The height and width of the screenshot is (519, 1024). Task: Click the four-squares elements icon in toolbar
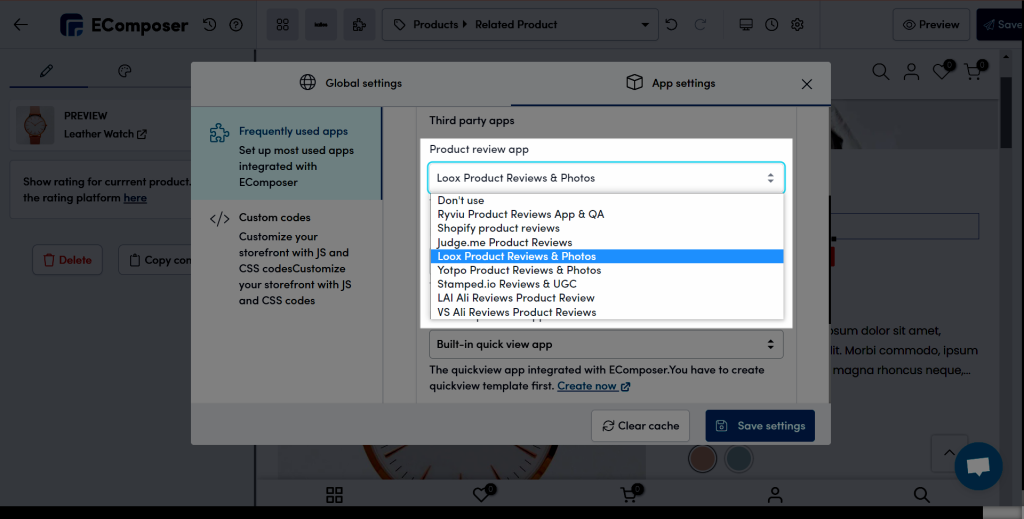point(283,25)
